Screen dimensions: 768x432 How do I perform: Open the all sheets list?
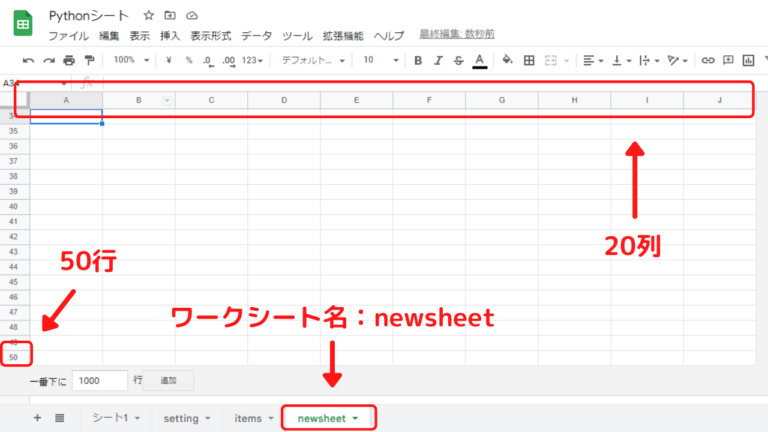coord(59,418)
